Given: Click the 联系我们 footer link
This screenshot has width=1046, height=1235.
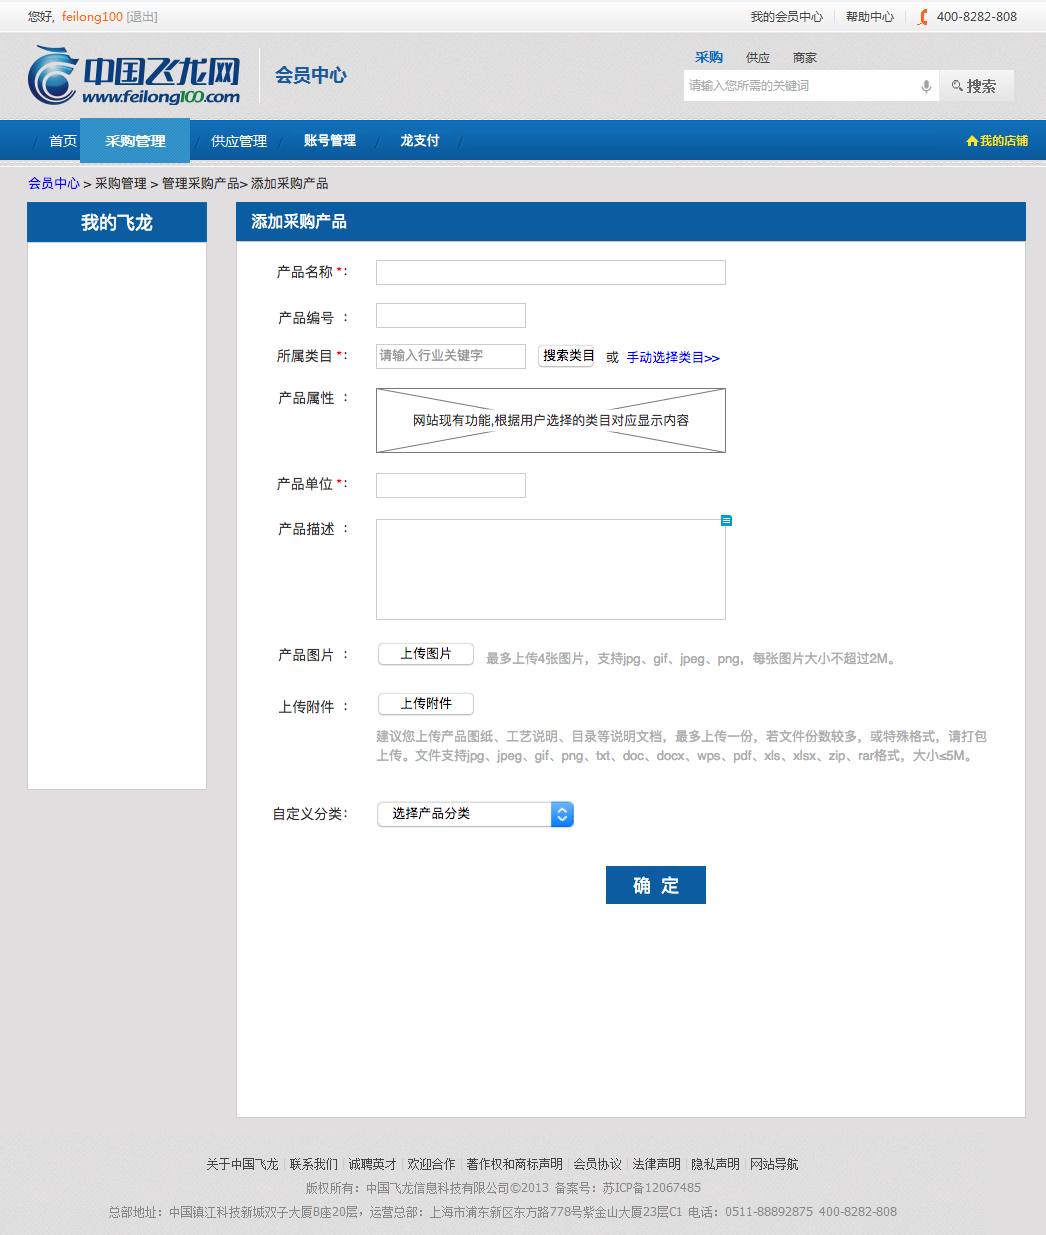Looking at the screenshot, I should click(314, 1165).
